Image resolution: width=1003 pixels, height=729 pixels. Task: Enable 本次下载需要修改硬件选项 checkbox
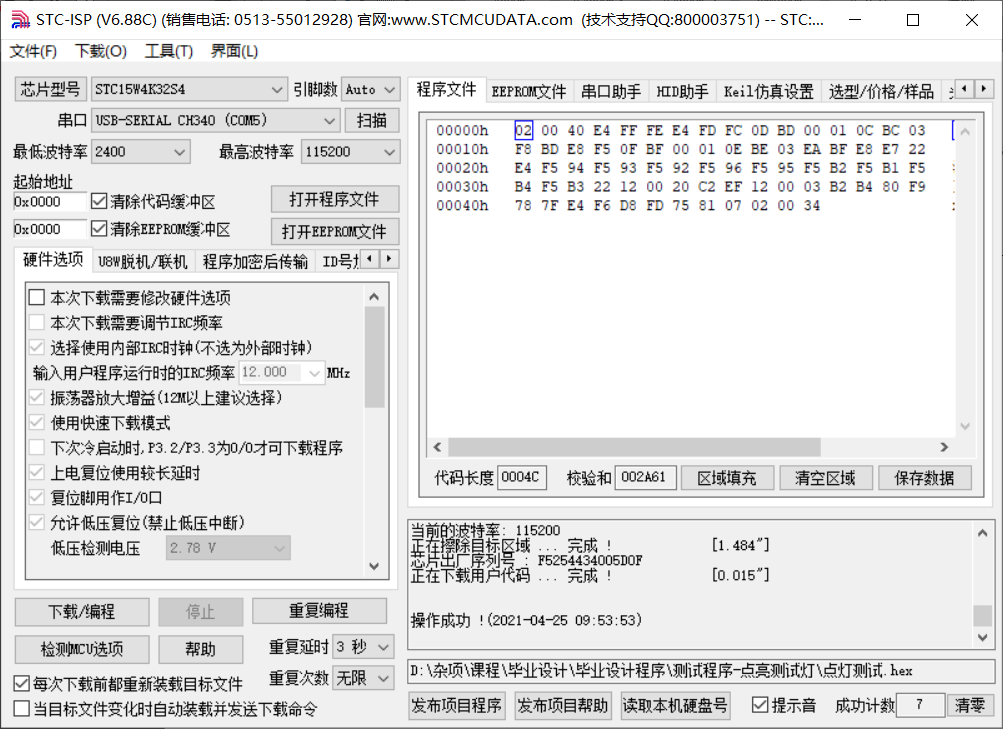click(36, 297)
